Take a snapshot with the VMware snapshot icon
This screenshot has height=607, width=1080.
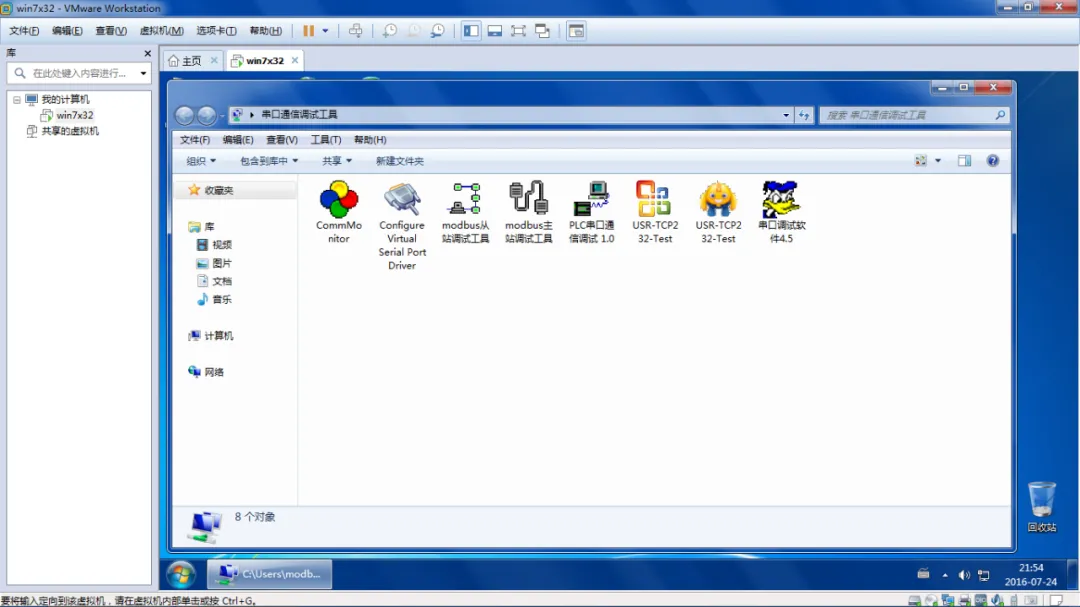[x=390, y=30]
